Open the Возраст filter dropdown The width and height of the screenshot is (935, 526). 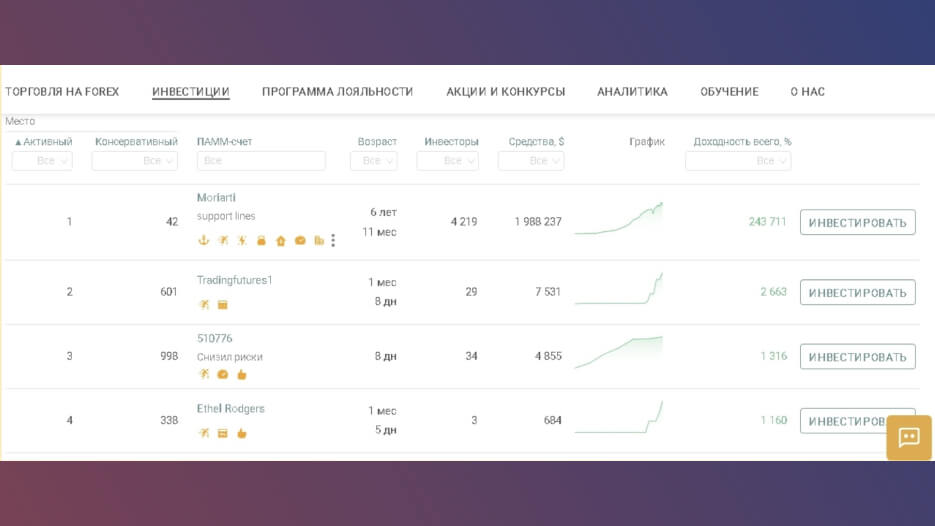coord(374,161)
